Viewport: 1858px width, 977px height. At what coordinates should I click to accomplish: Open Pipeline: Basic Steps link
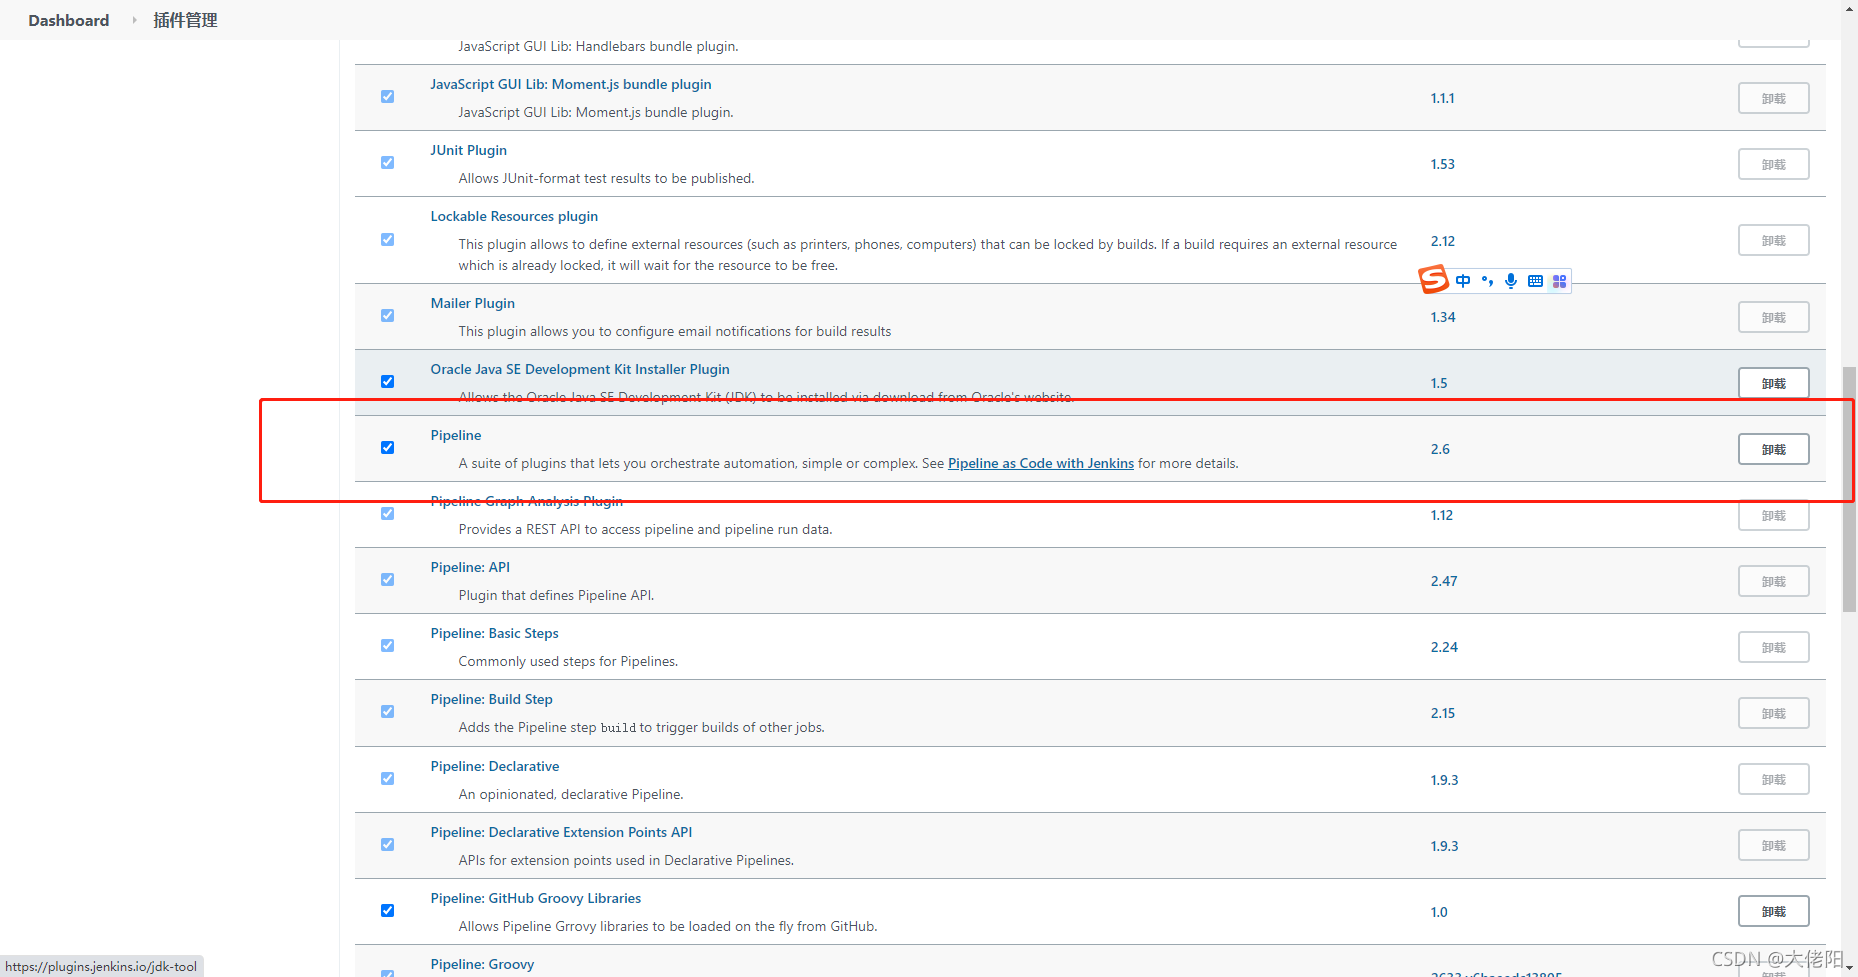pos(495,633)
